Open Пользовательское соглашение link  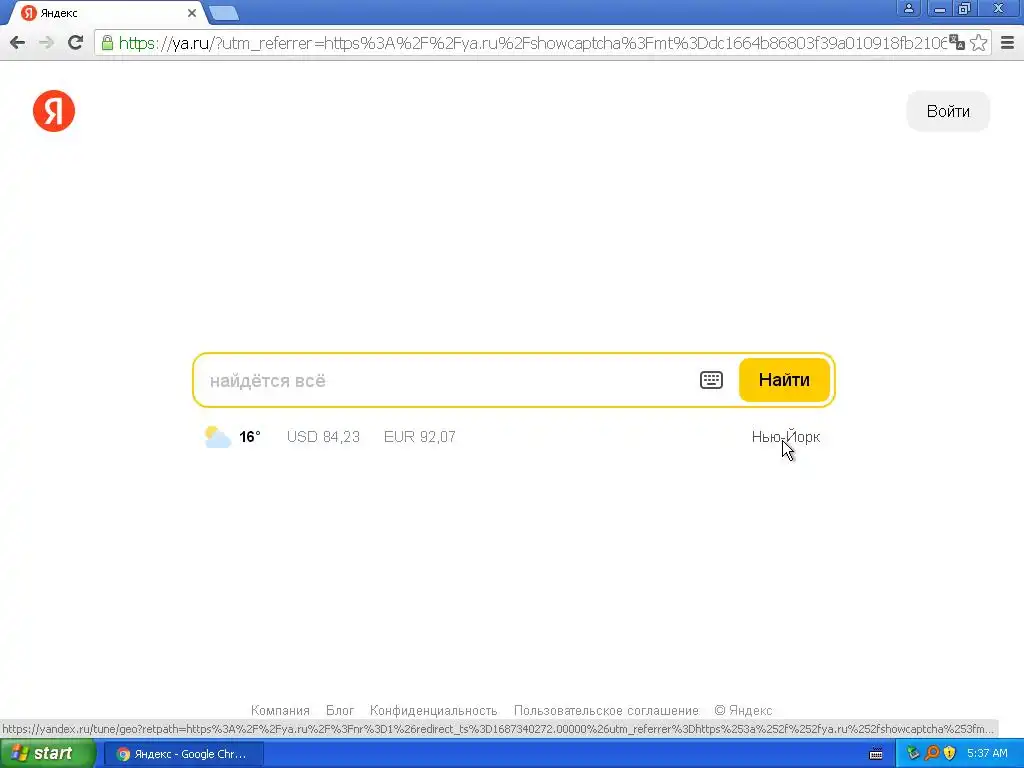click(606, 711)
